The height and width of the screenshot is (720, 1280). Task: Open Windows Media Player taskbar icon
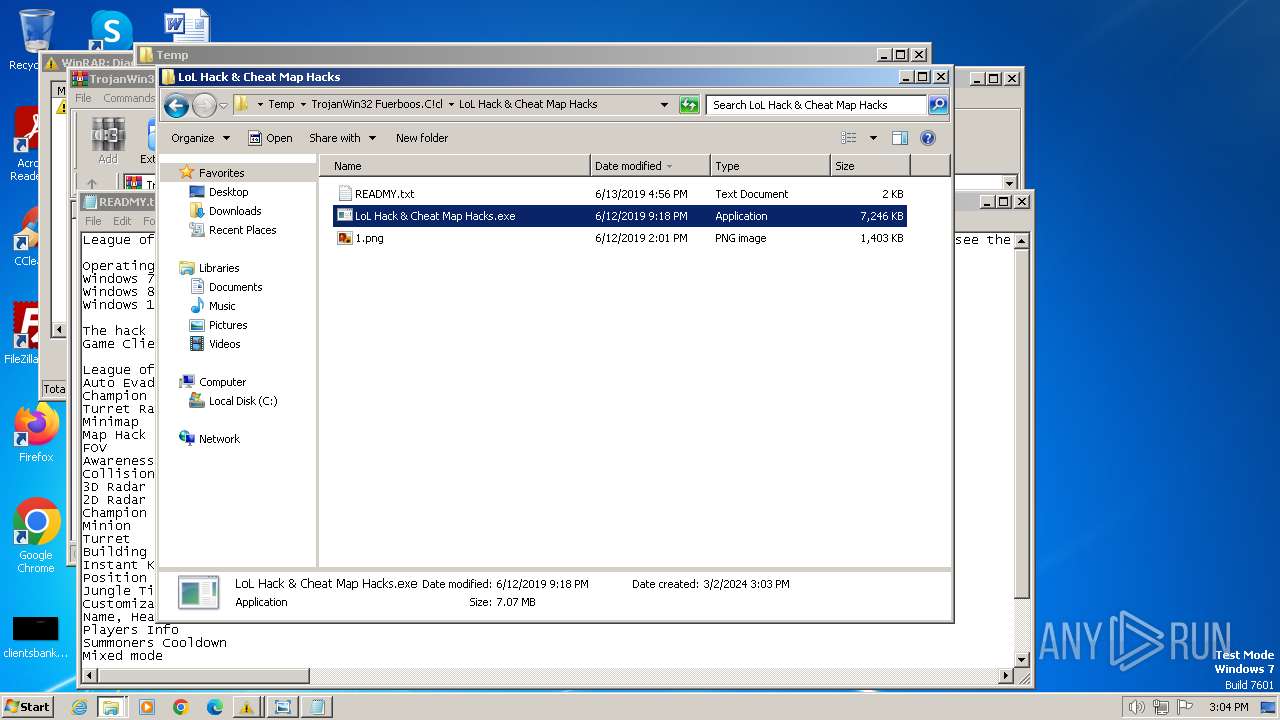tap(147, 707)
